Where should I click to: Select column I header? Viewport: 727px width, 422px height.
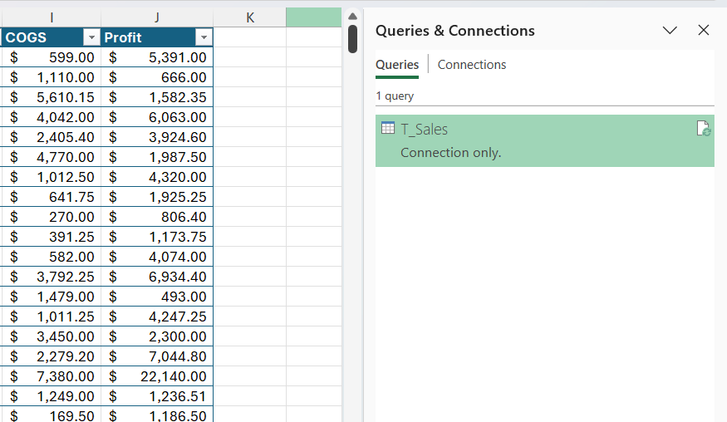point(51,18)
